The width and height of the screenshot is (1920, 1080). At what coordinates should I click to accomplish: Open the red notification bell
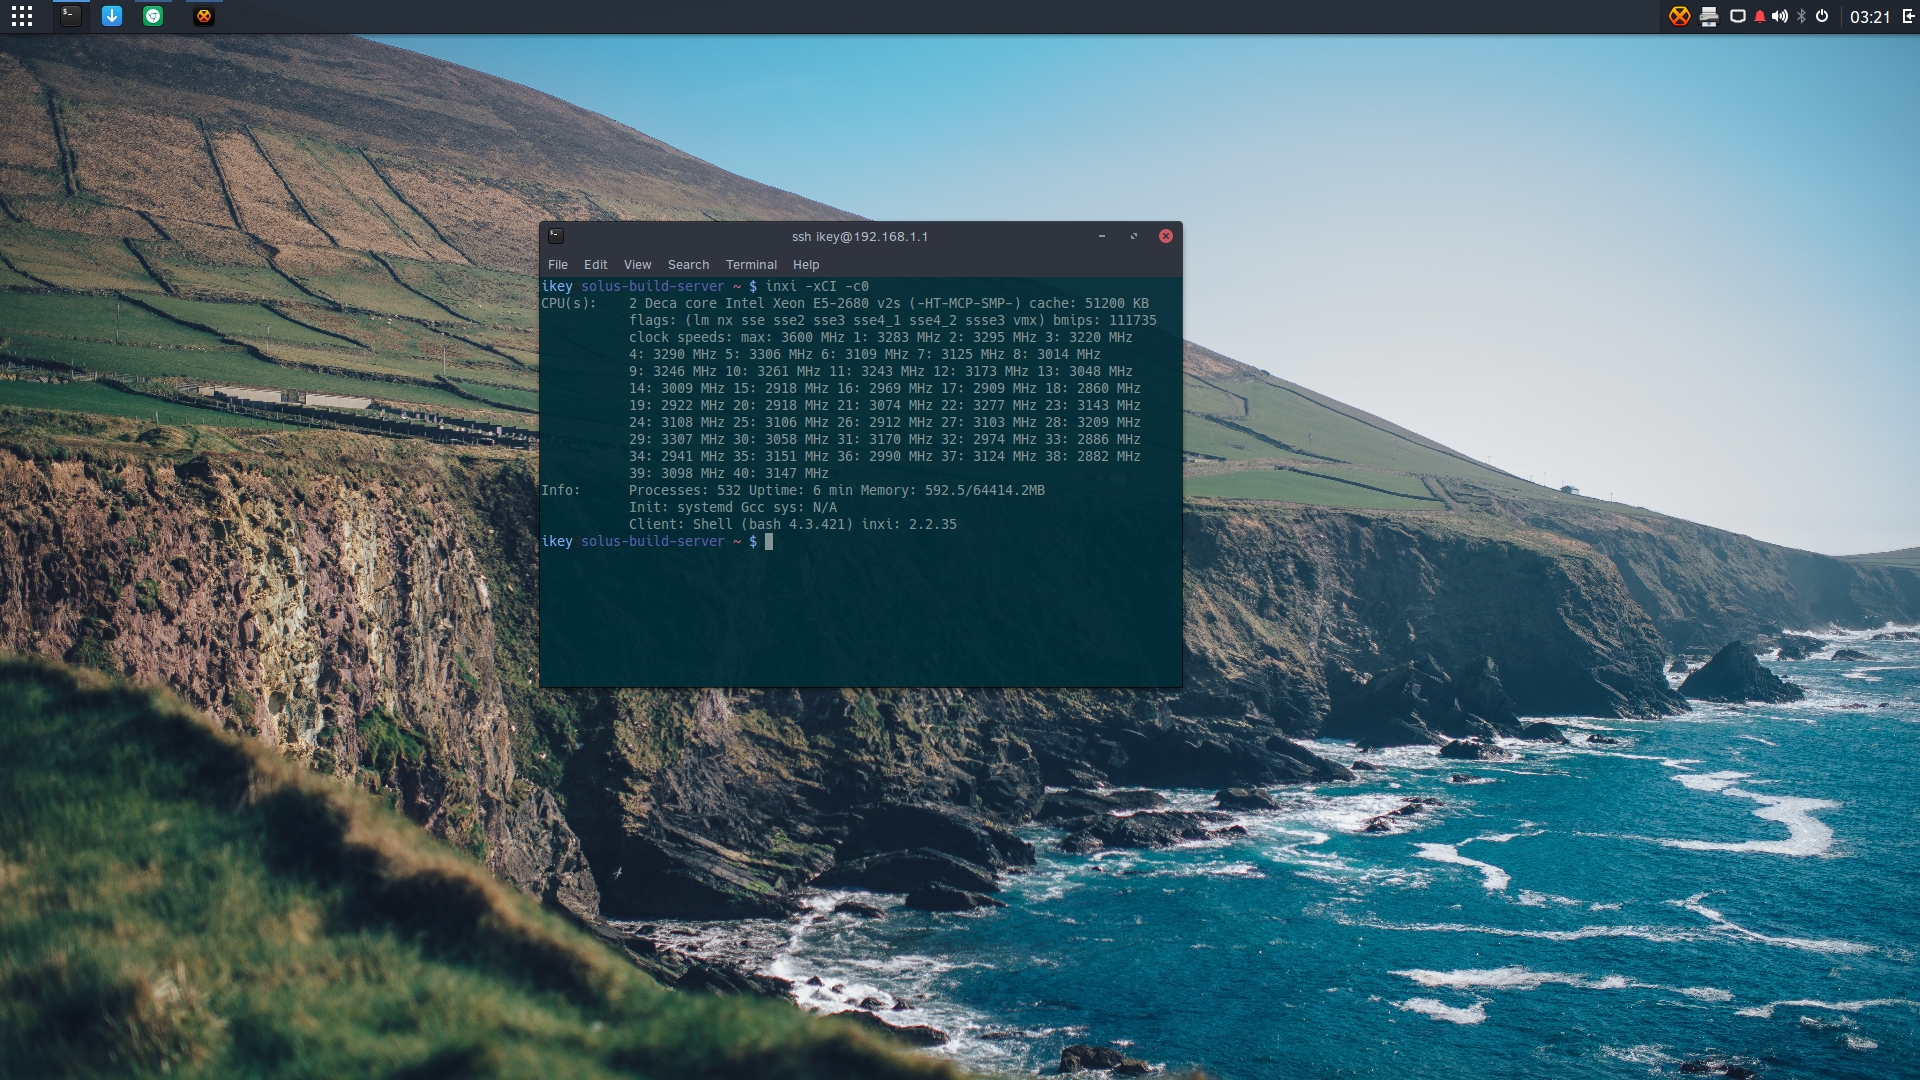1760,16
